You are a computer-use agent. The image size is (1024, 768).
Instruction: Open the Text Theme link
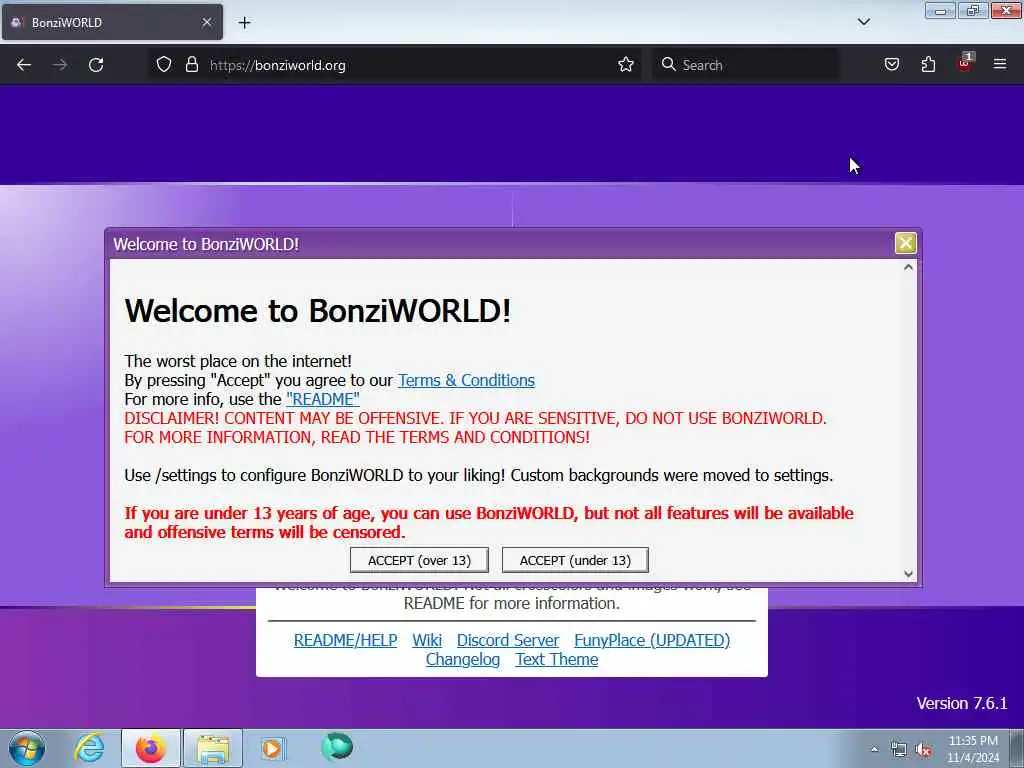556,660
